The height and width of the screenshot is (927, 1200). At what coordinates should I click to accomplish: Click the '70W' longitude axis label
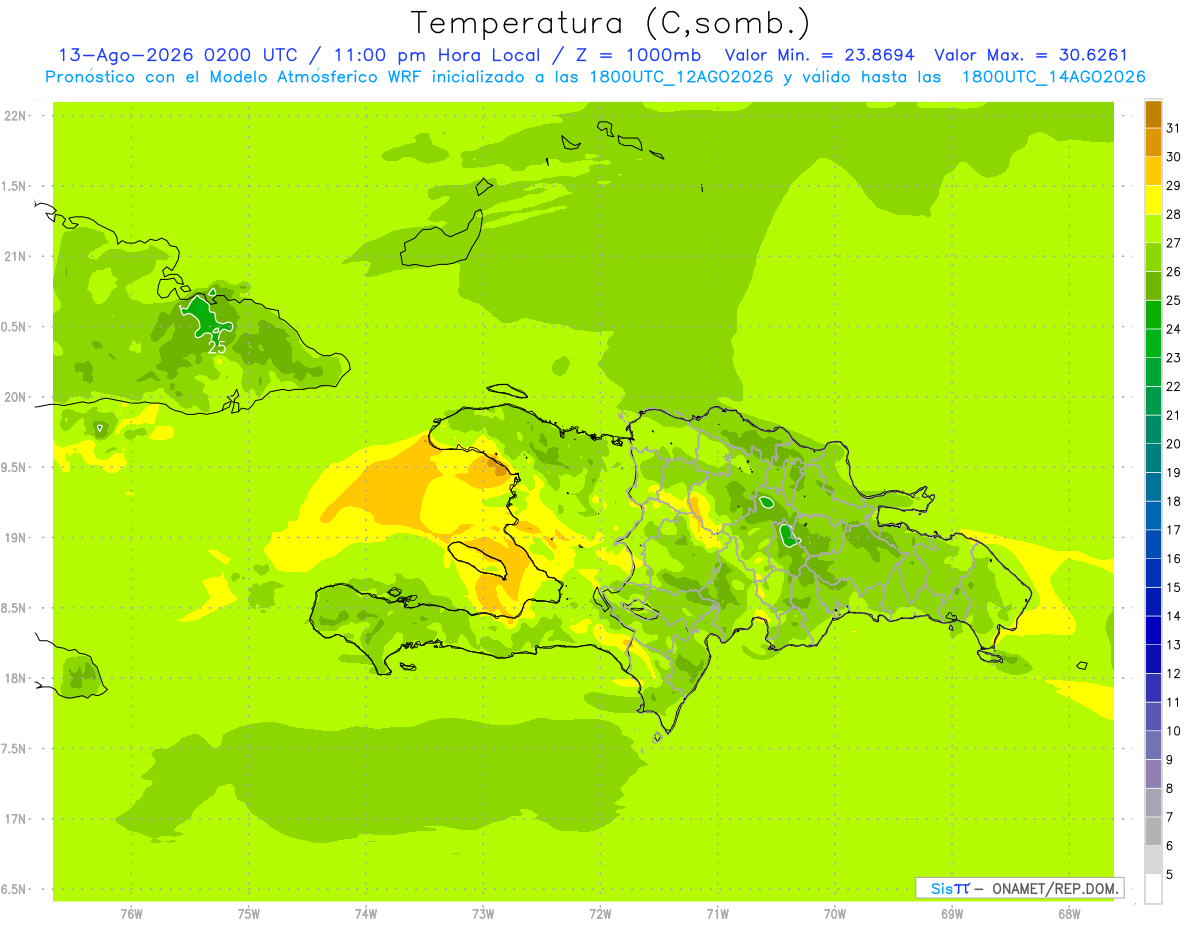(835, 914)
